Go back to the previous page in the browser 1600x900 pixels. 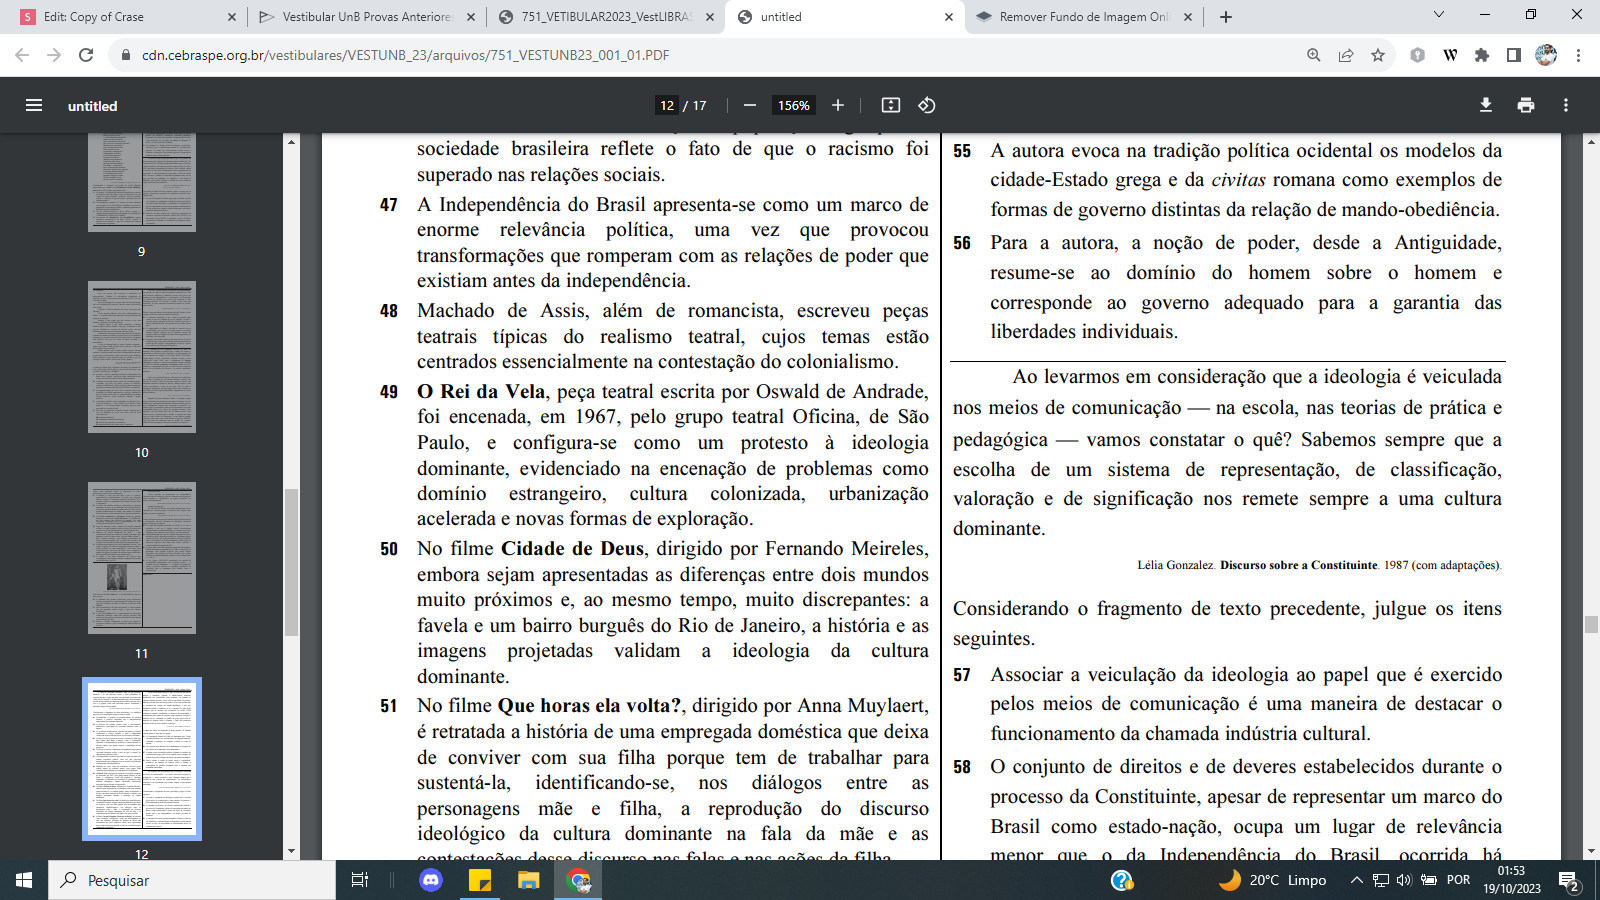[22, 55]
